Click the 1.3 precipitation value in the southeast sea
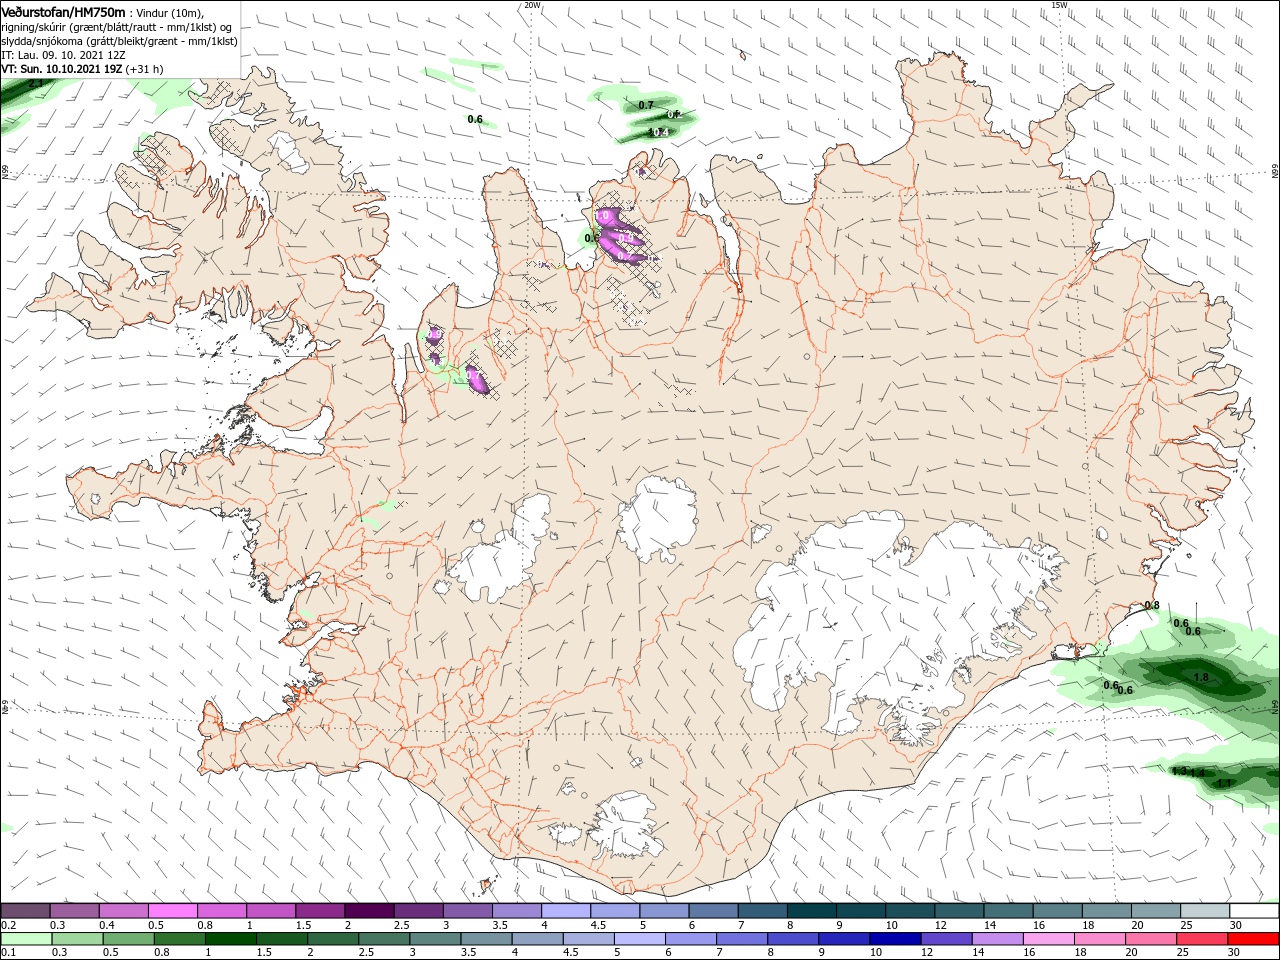This screenshot has width=1280, height=960. (1179, 771)
